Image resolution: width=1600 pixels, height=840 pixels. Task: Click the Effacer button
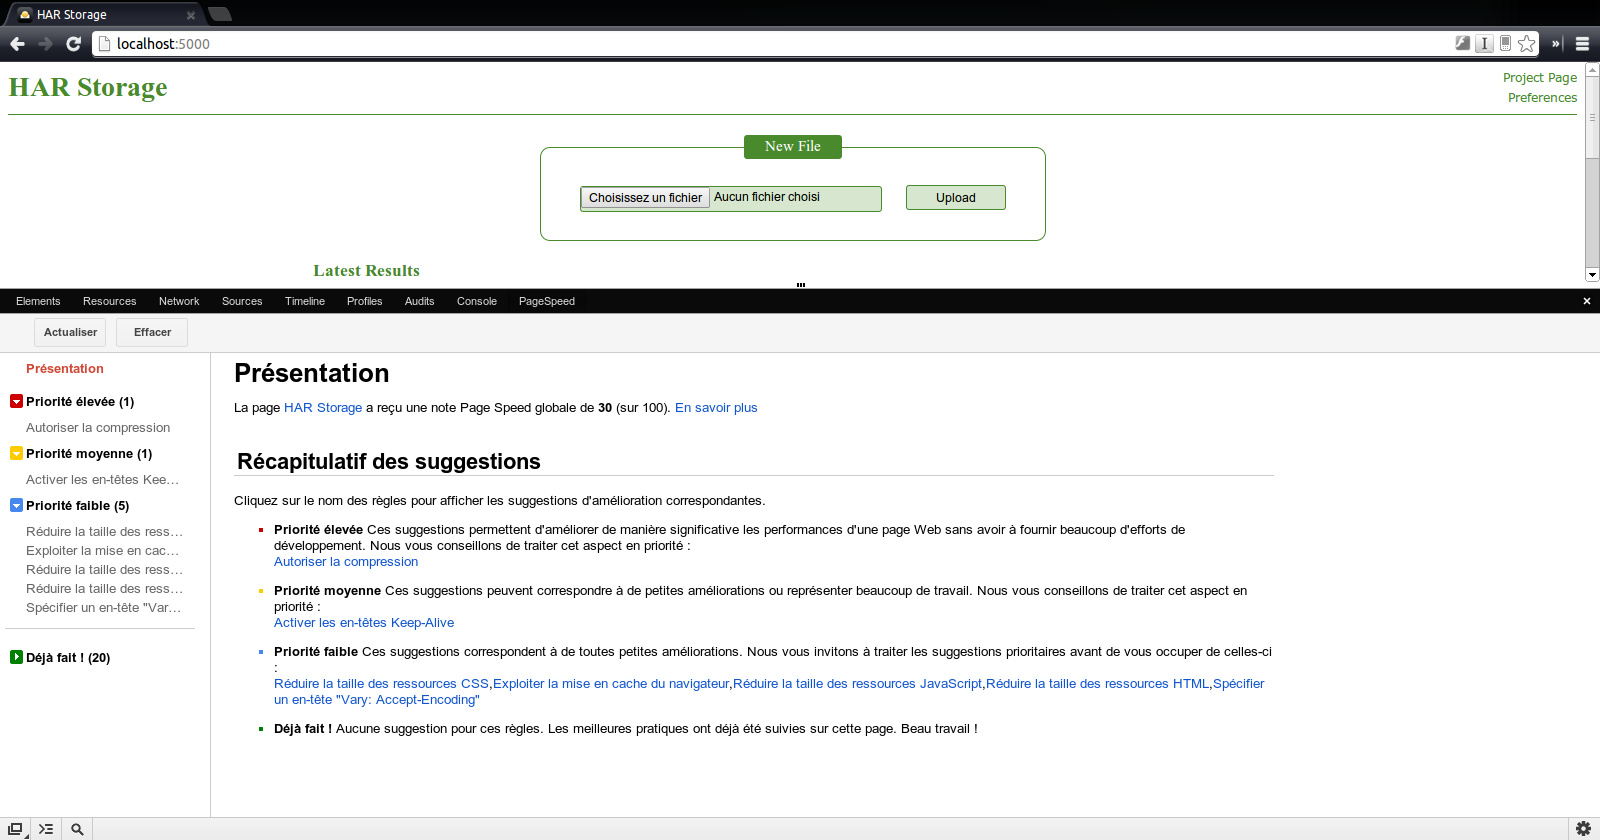pos(152,332)
